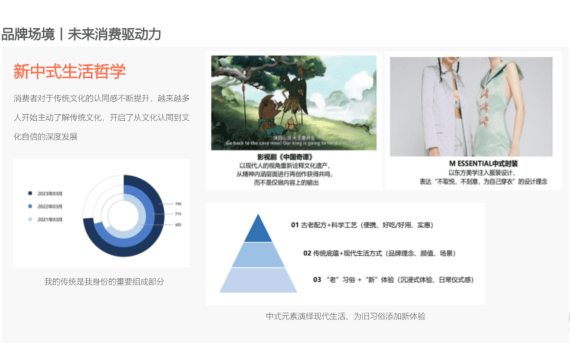Click the slide title 品牌场境 | 未来消费驱动力

click(81, 35)
